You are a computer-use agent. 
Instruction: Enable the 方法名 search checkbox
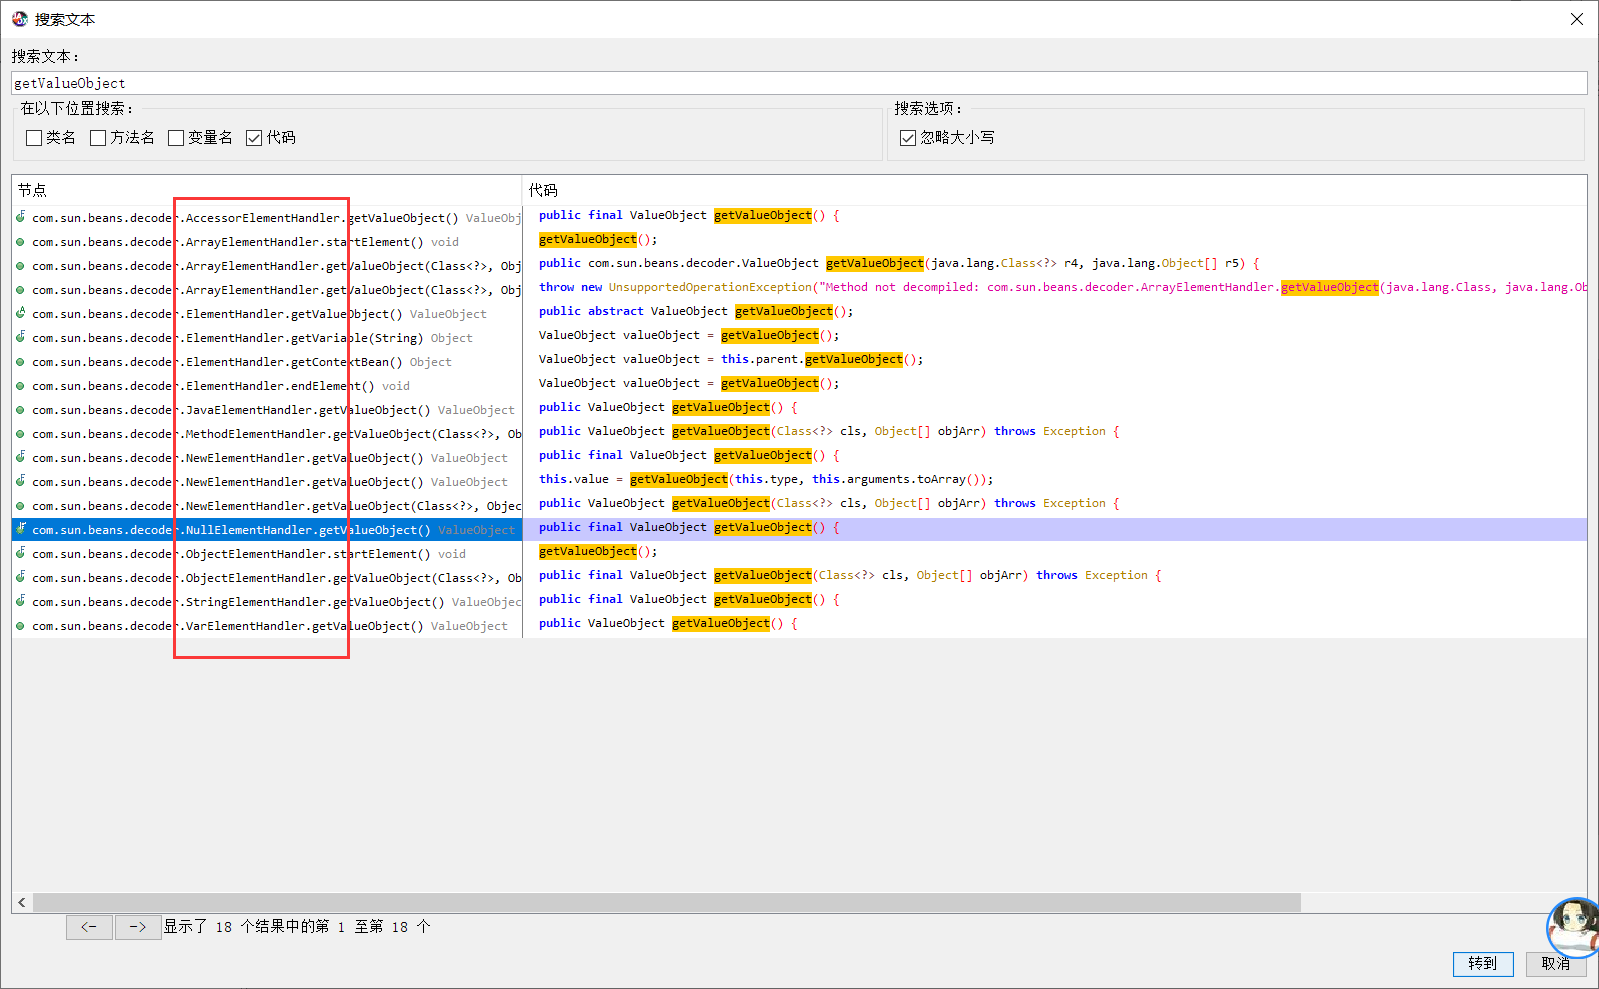coord(98,138)
